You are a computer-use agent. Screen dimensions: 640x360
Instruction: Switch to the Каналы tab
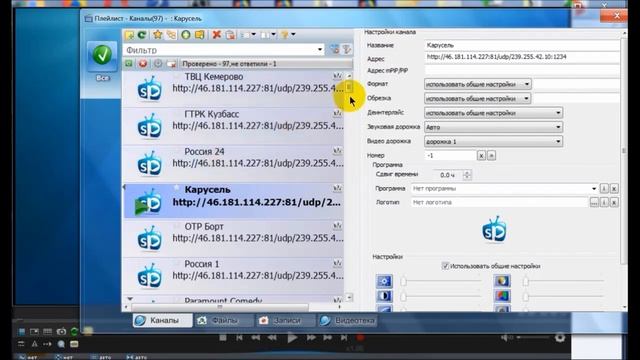click(x=162, y=320)
